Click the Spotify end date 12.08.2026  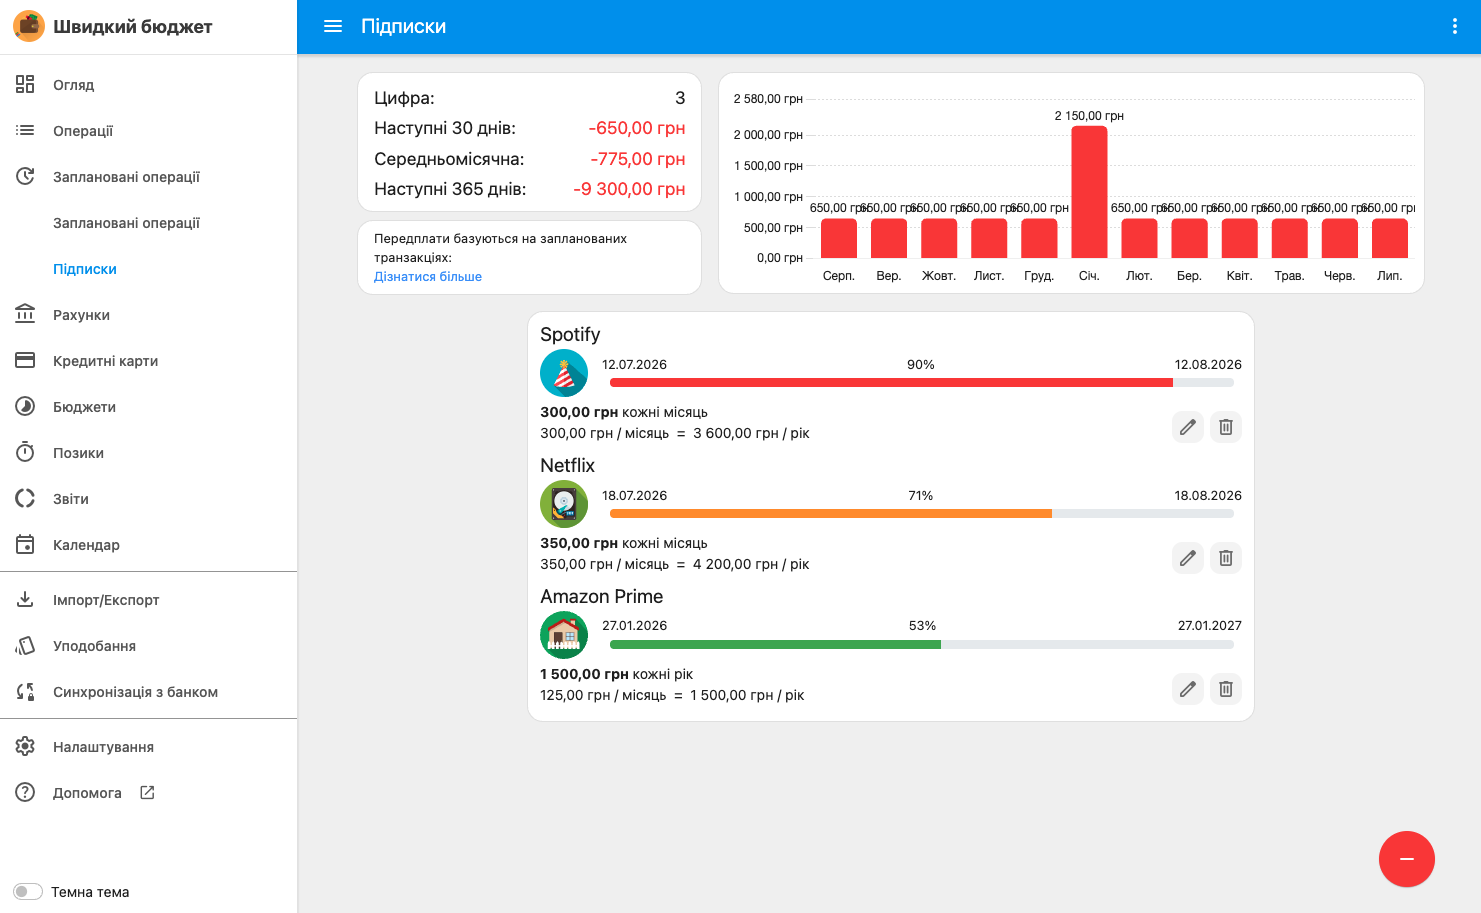click(1208, 364)
